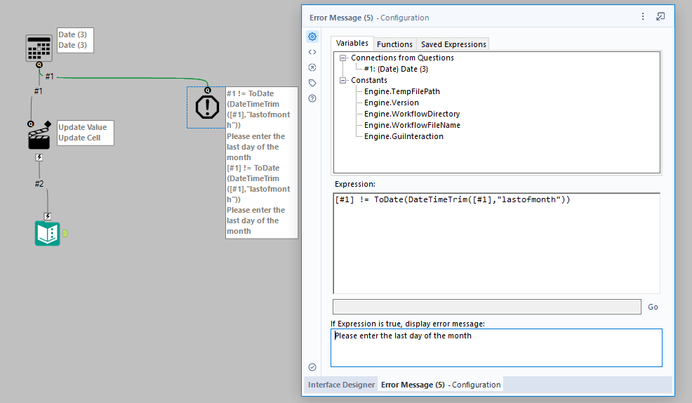The width and height of the screenshot is (692, 403).
Task: Click lightning anchor above Input Data tool
Action: pos(47,216)
